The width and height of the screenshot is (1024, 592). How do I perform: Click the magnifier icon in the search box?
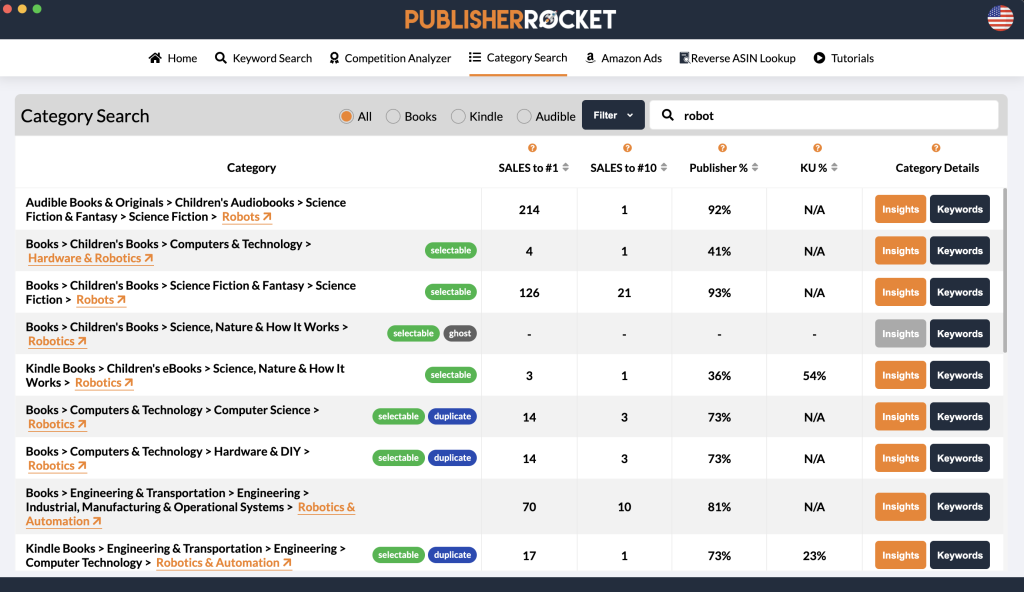pyautogui.click(x=668, y=116)
